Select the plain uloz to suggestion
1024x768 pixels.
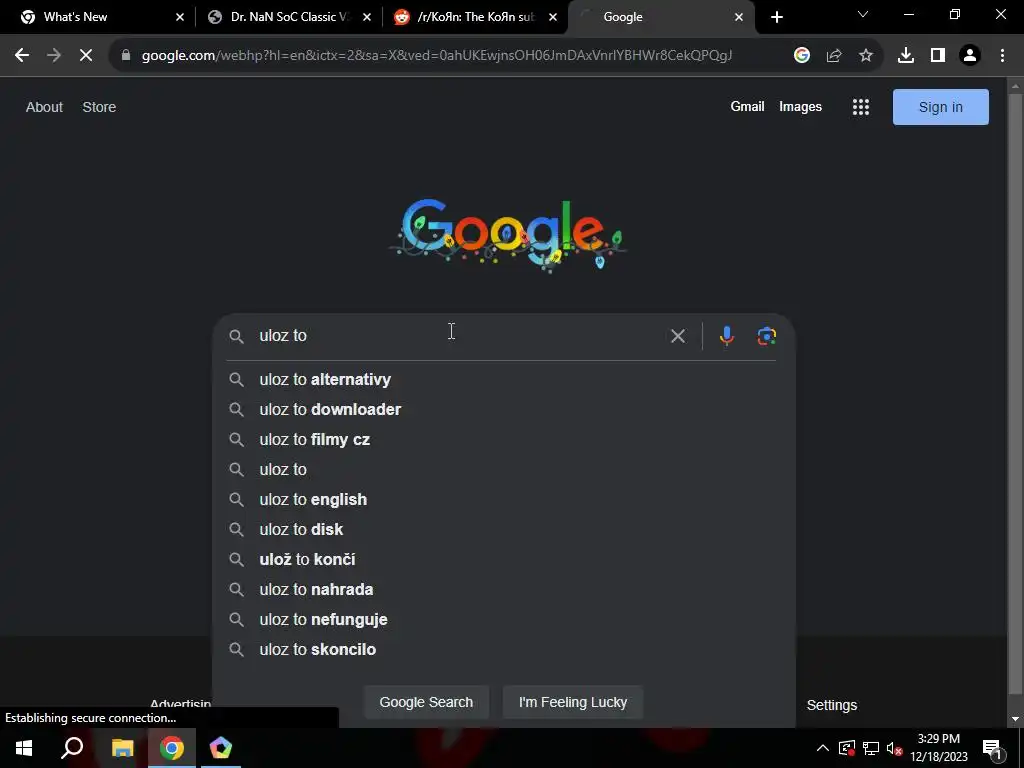click(x=504, y=470)
